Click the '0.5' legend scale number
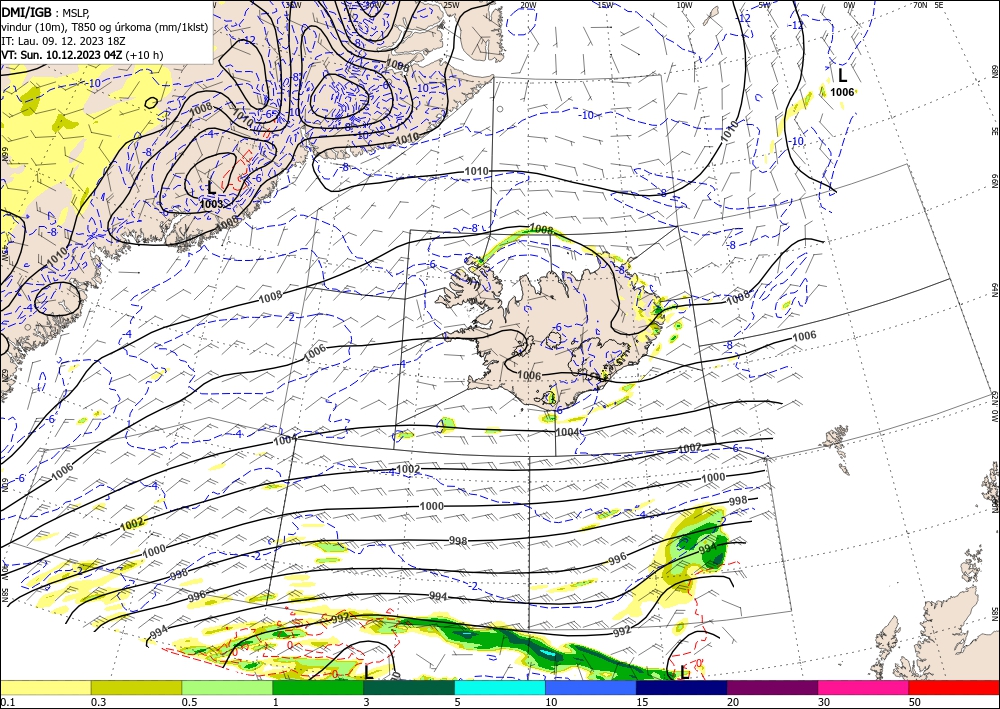The image size is (1000, 709). pos(189,702)
